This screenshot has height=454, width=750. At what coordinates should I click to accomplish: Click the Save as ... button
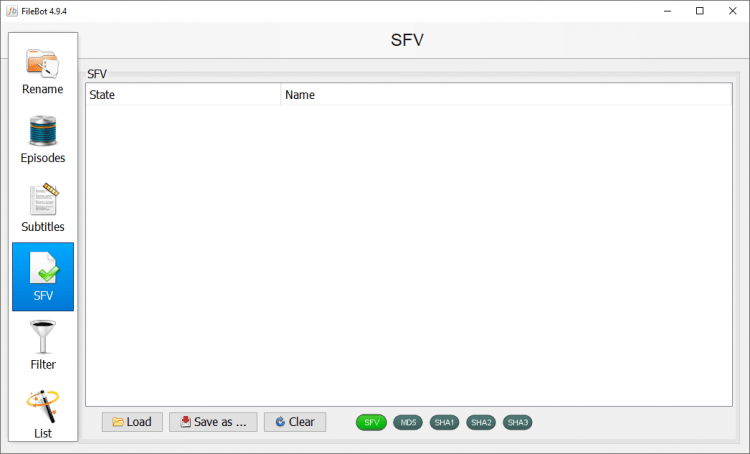213,422
